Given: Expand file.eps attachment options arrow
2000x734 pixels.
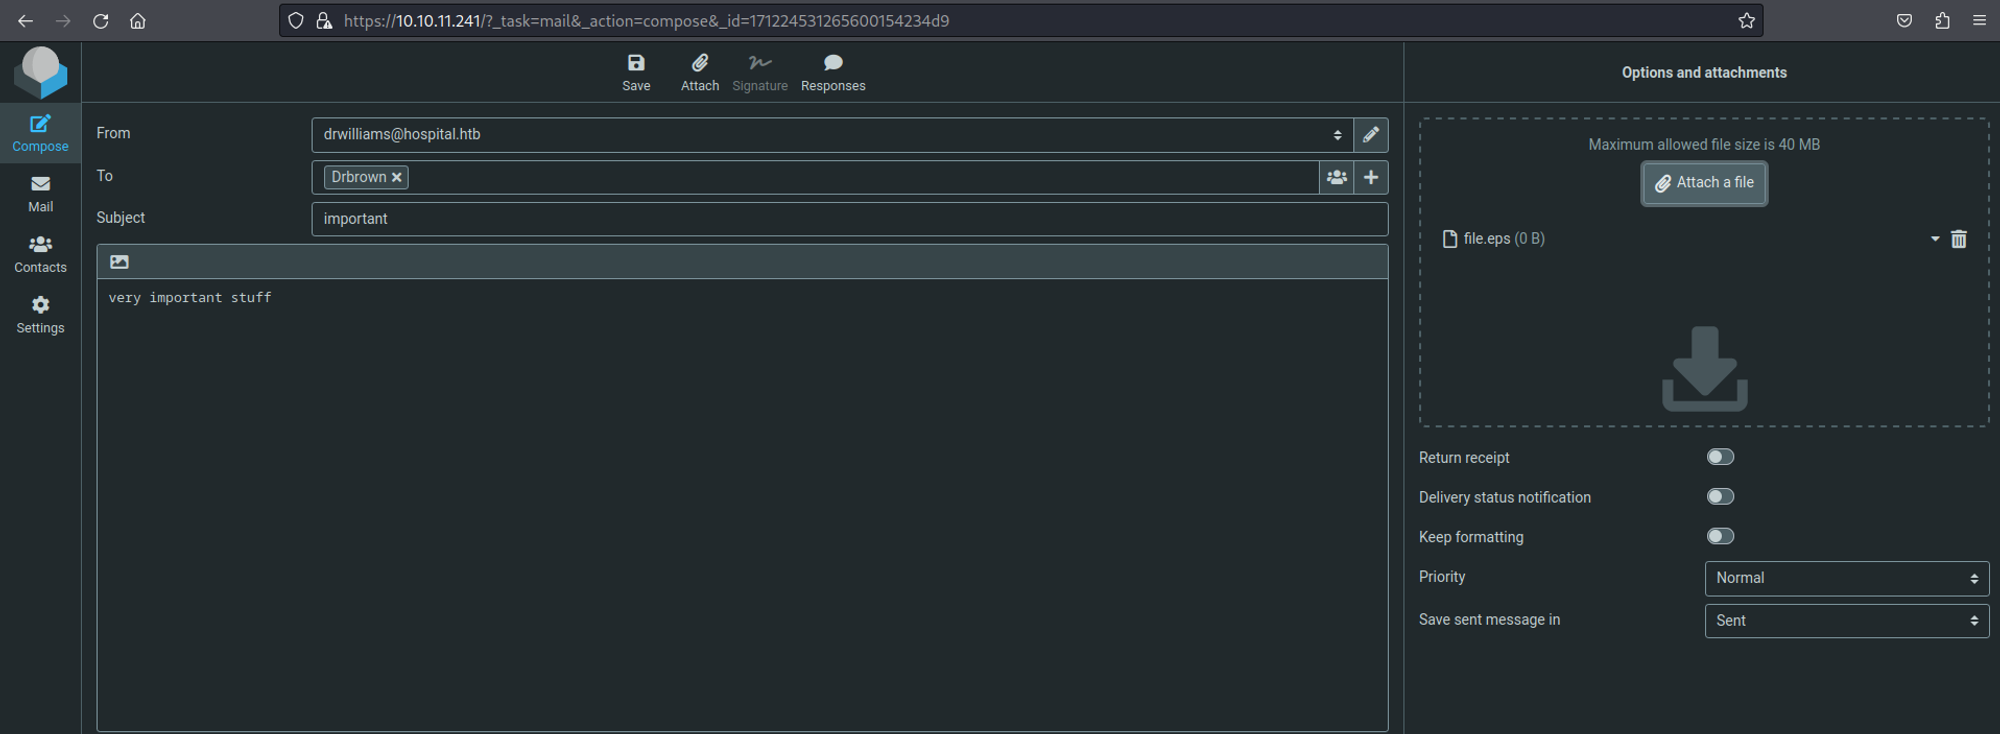Looking at the screenshot, I should click(x=1935, y=239).
